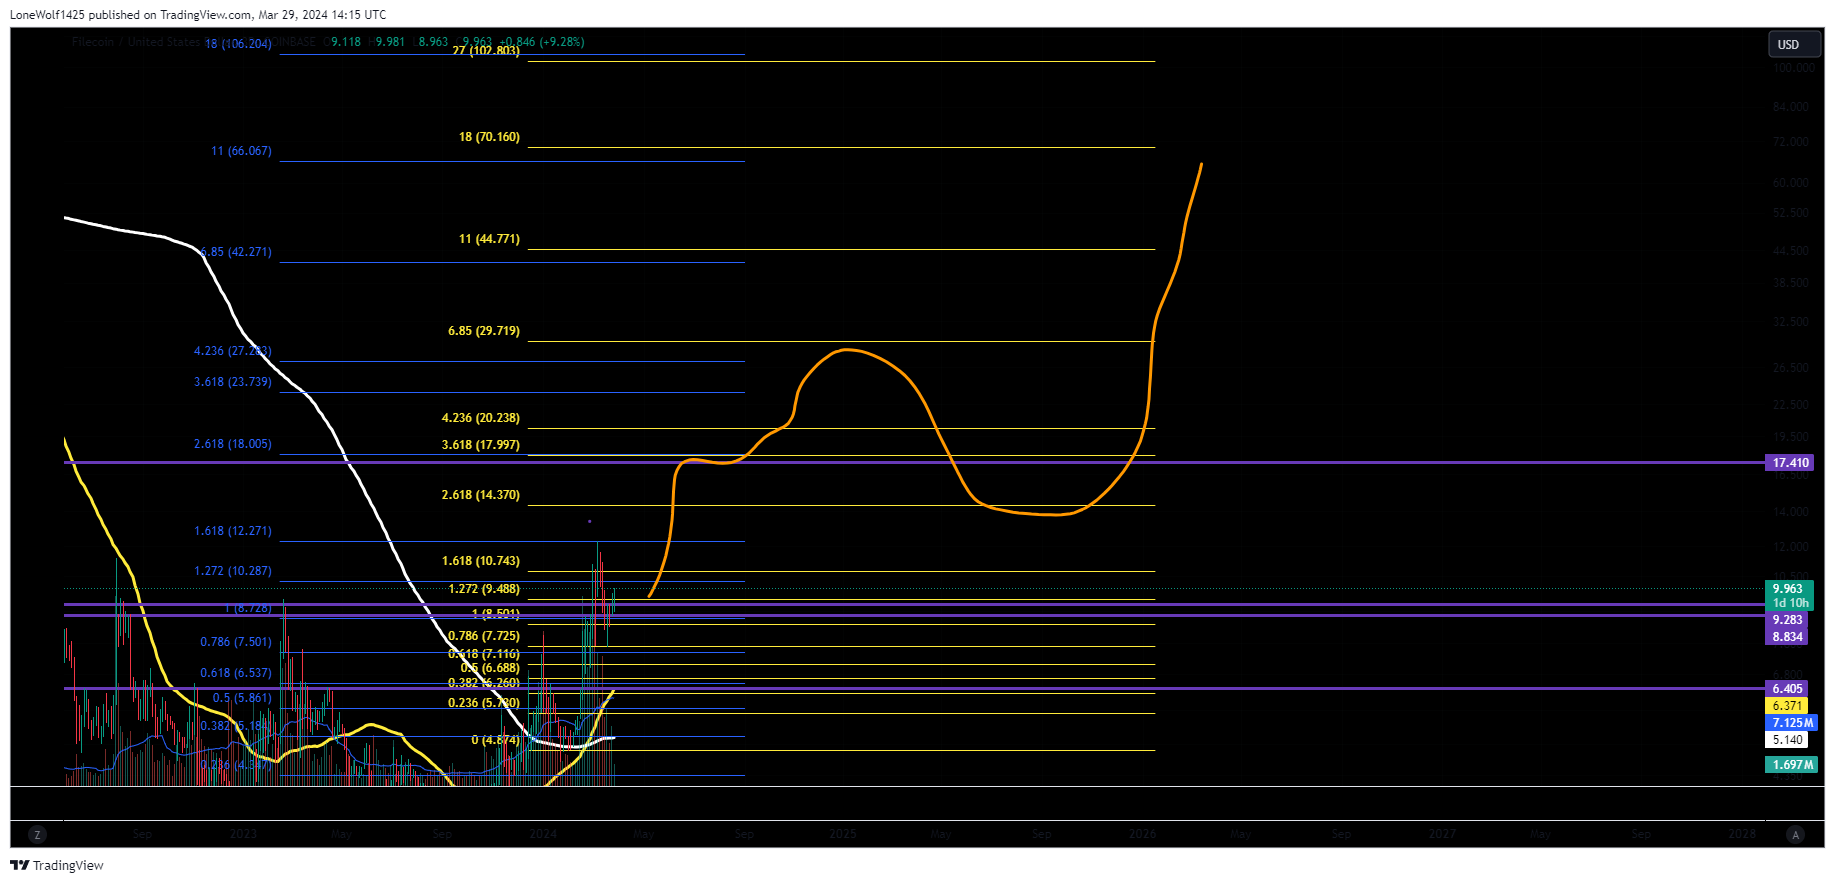Viewport: 1835px width, 883px height.
Task: Click the 1d 10h countdown label
Action: [1790, 603]
